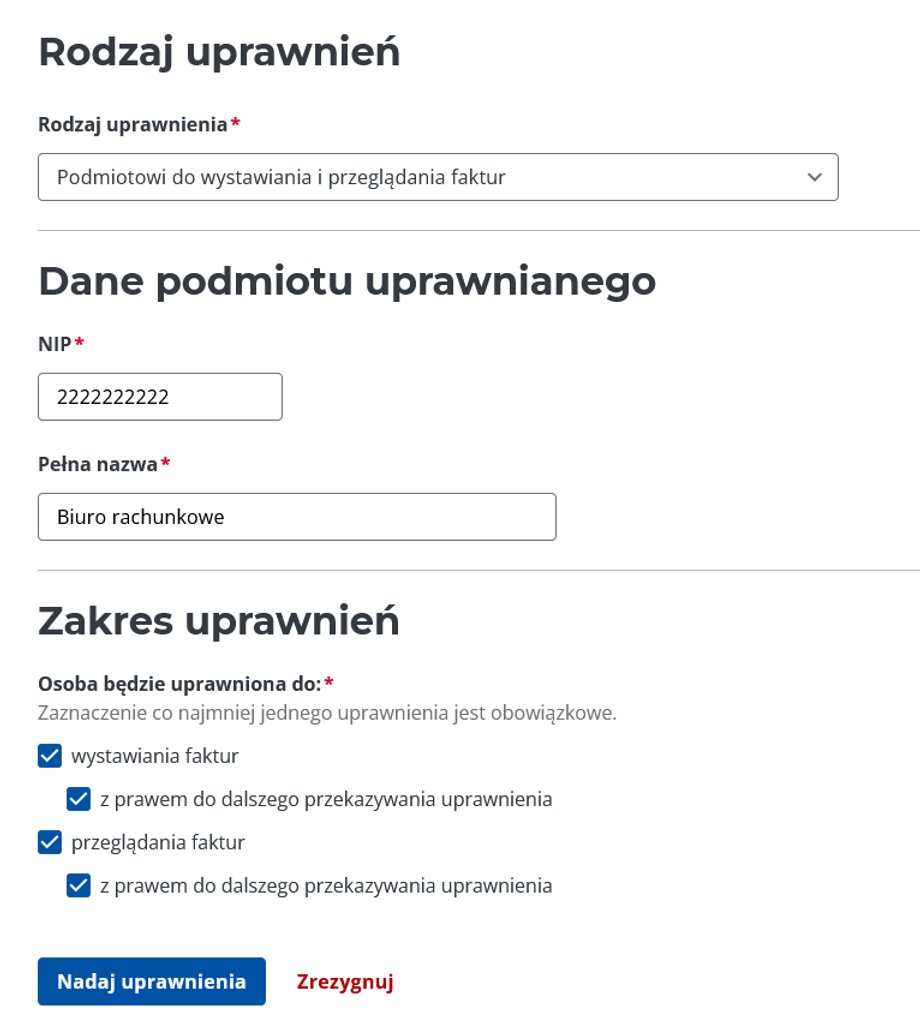Click the 'Nadaj uprawnienia' button
Image resolution: width=920 pixels, height=1029 pixels.
pos(151,981)
